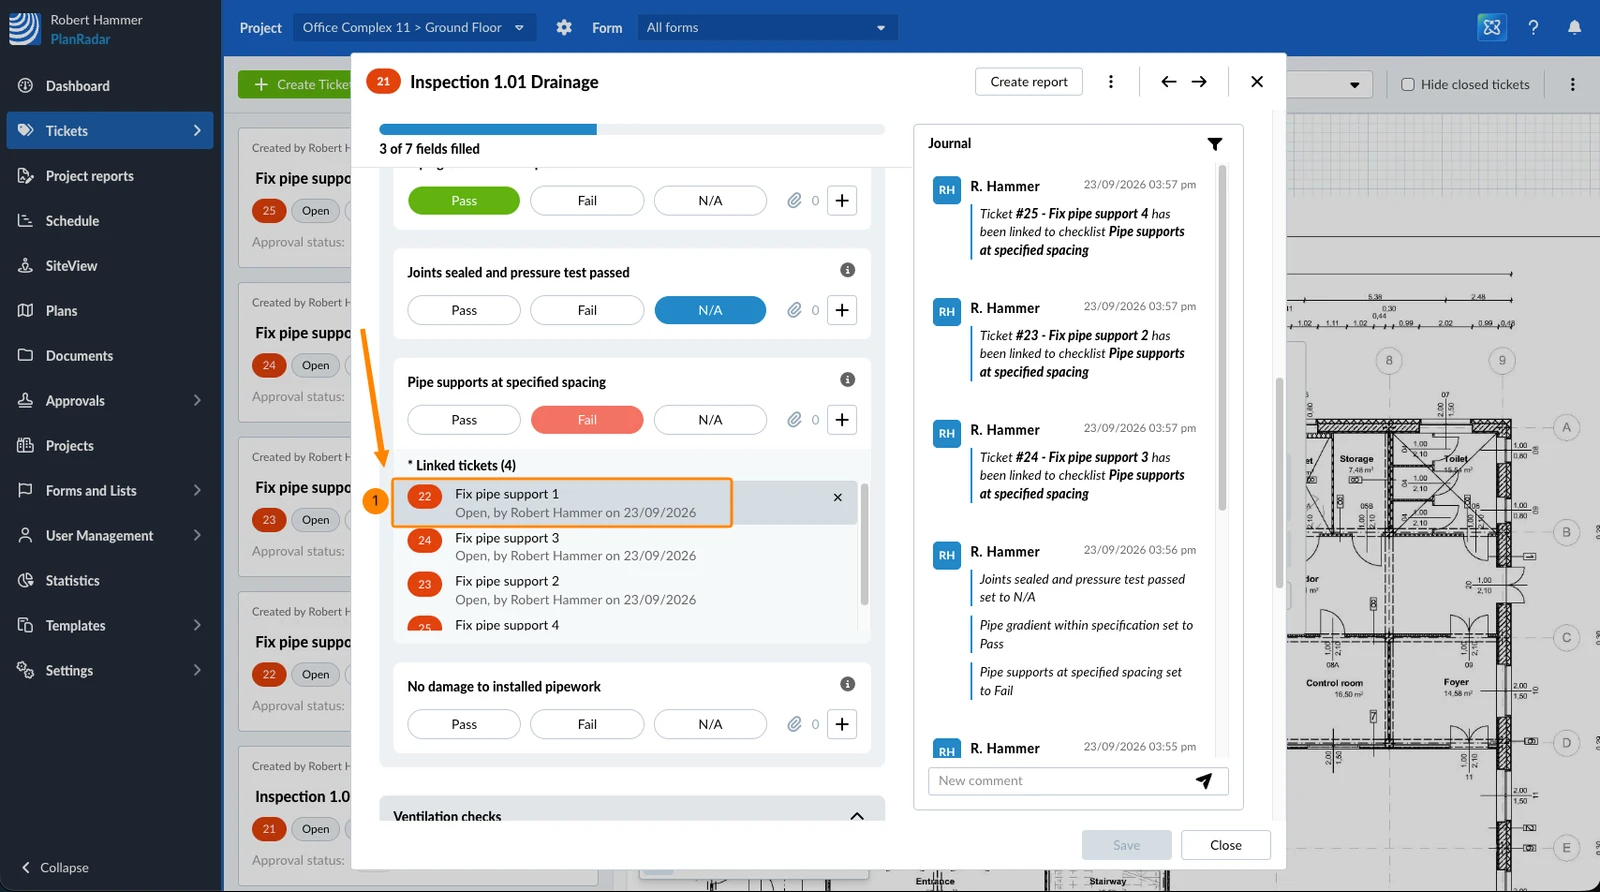1600x892 pixels.
Task: Collapse the Ventilation checks section
Action: tap(857, 816)
